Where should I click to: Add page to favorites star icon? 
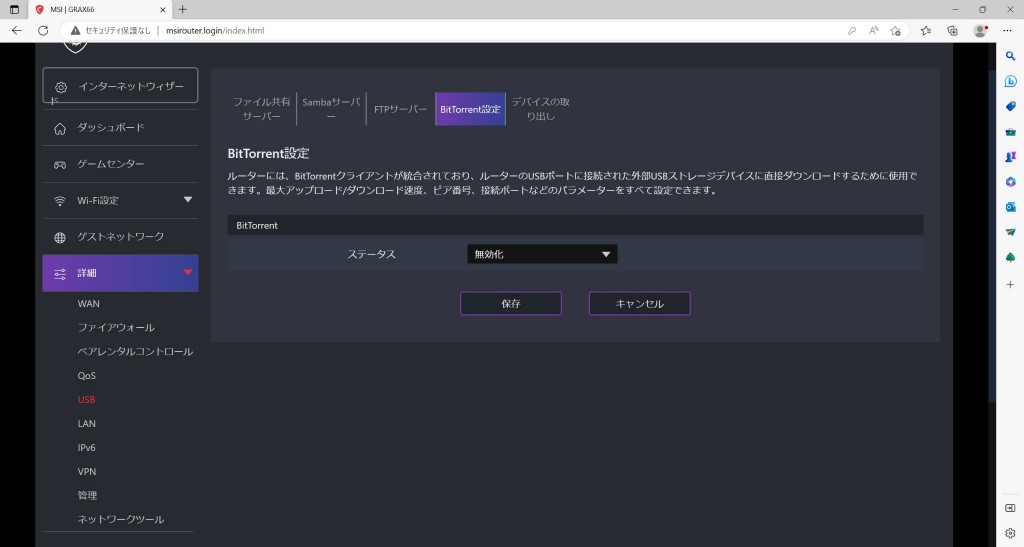click(x=895, y=31)
